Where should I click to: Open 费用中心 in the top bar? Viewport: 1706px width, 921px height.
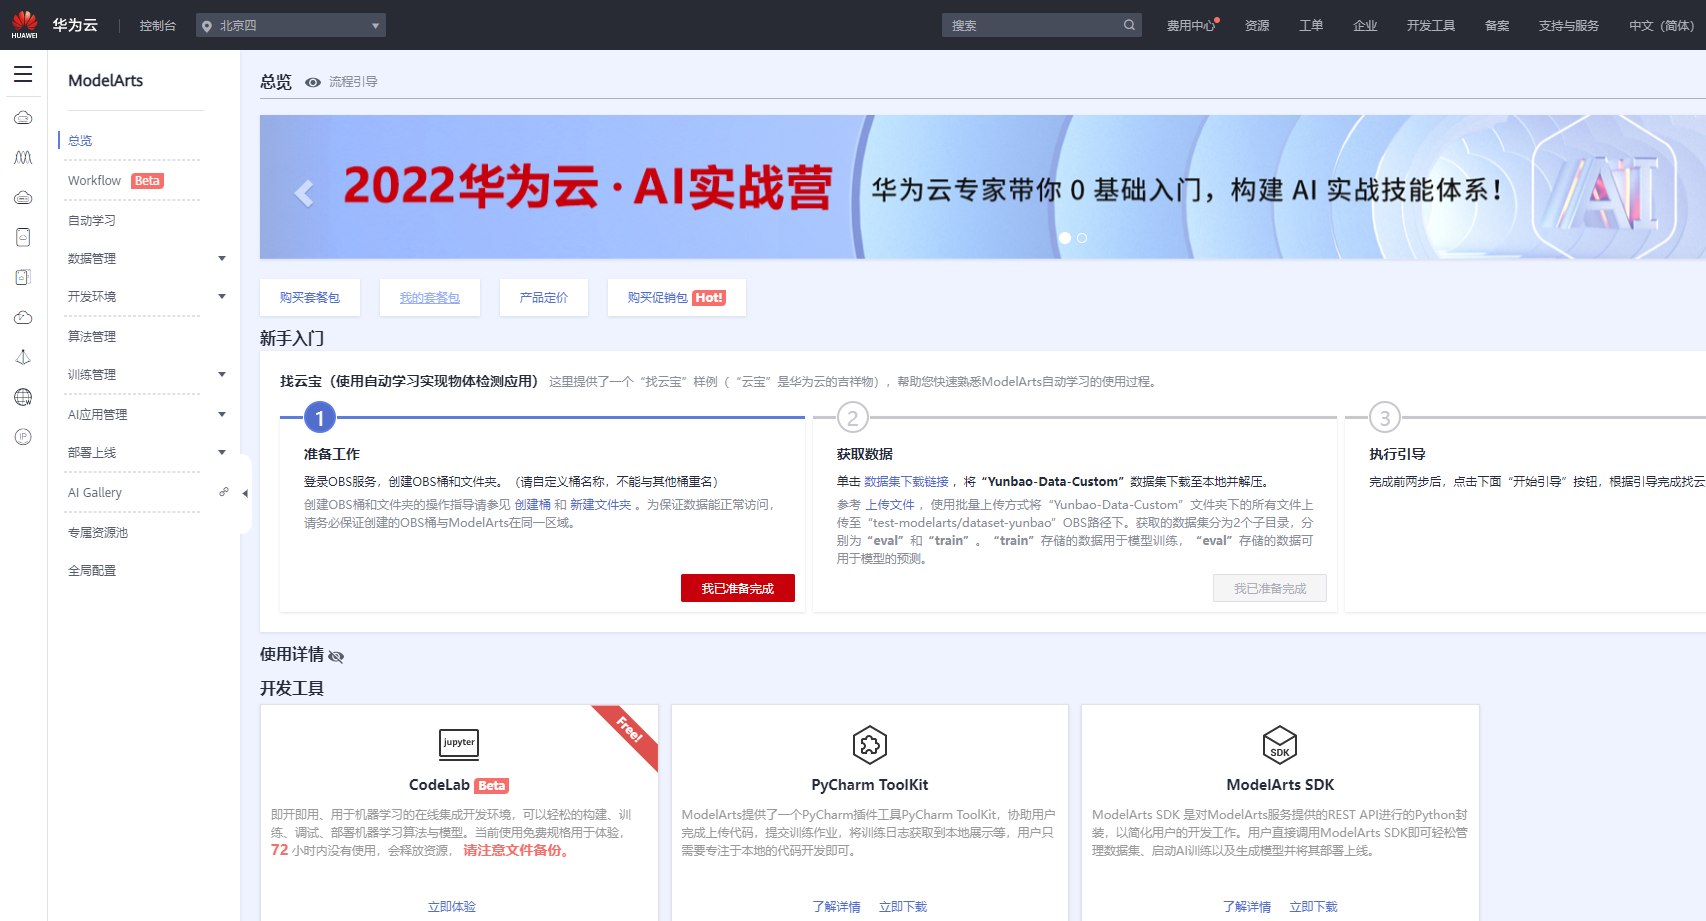pyautogui.click(x=1191, y=26)
